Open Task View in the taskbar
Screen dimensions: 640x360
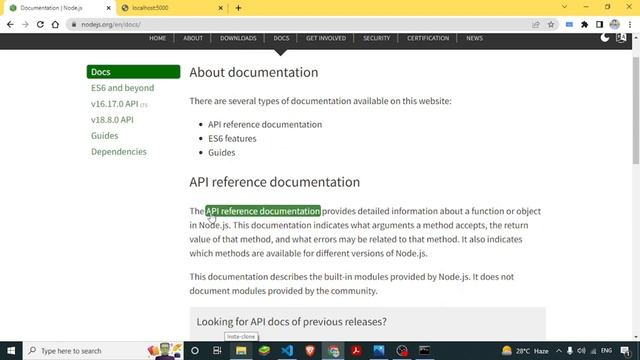tap(217, 351)
